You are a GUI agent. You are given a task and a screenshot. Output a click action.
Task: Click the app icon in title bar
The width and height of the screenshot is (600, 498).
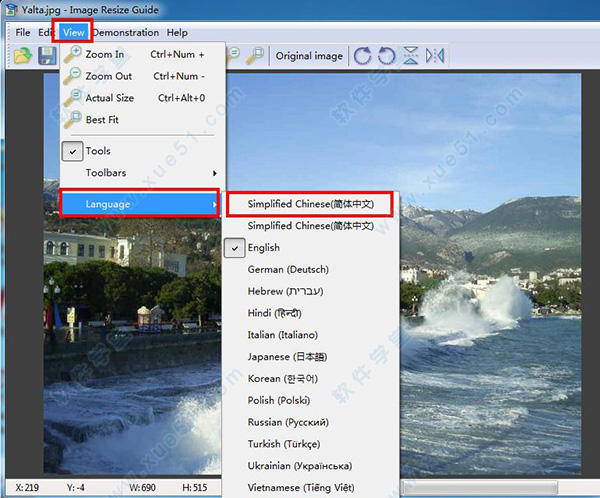point(12,10)
